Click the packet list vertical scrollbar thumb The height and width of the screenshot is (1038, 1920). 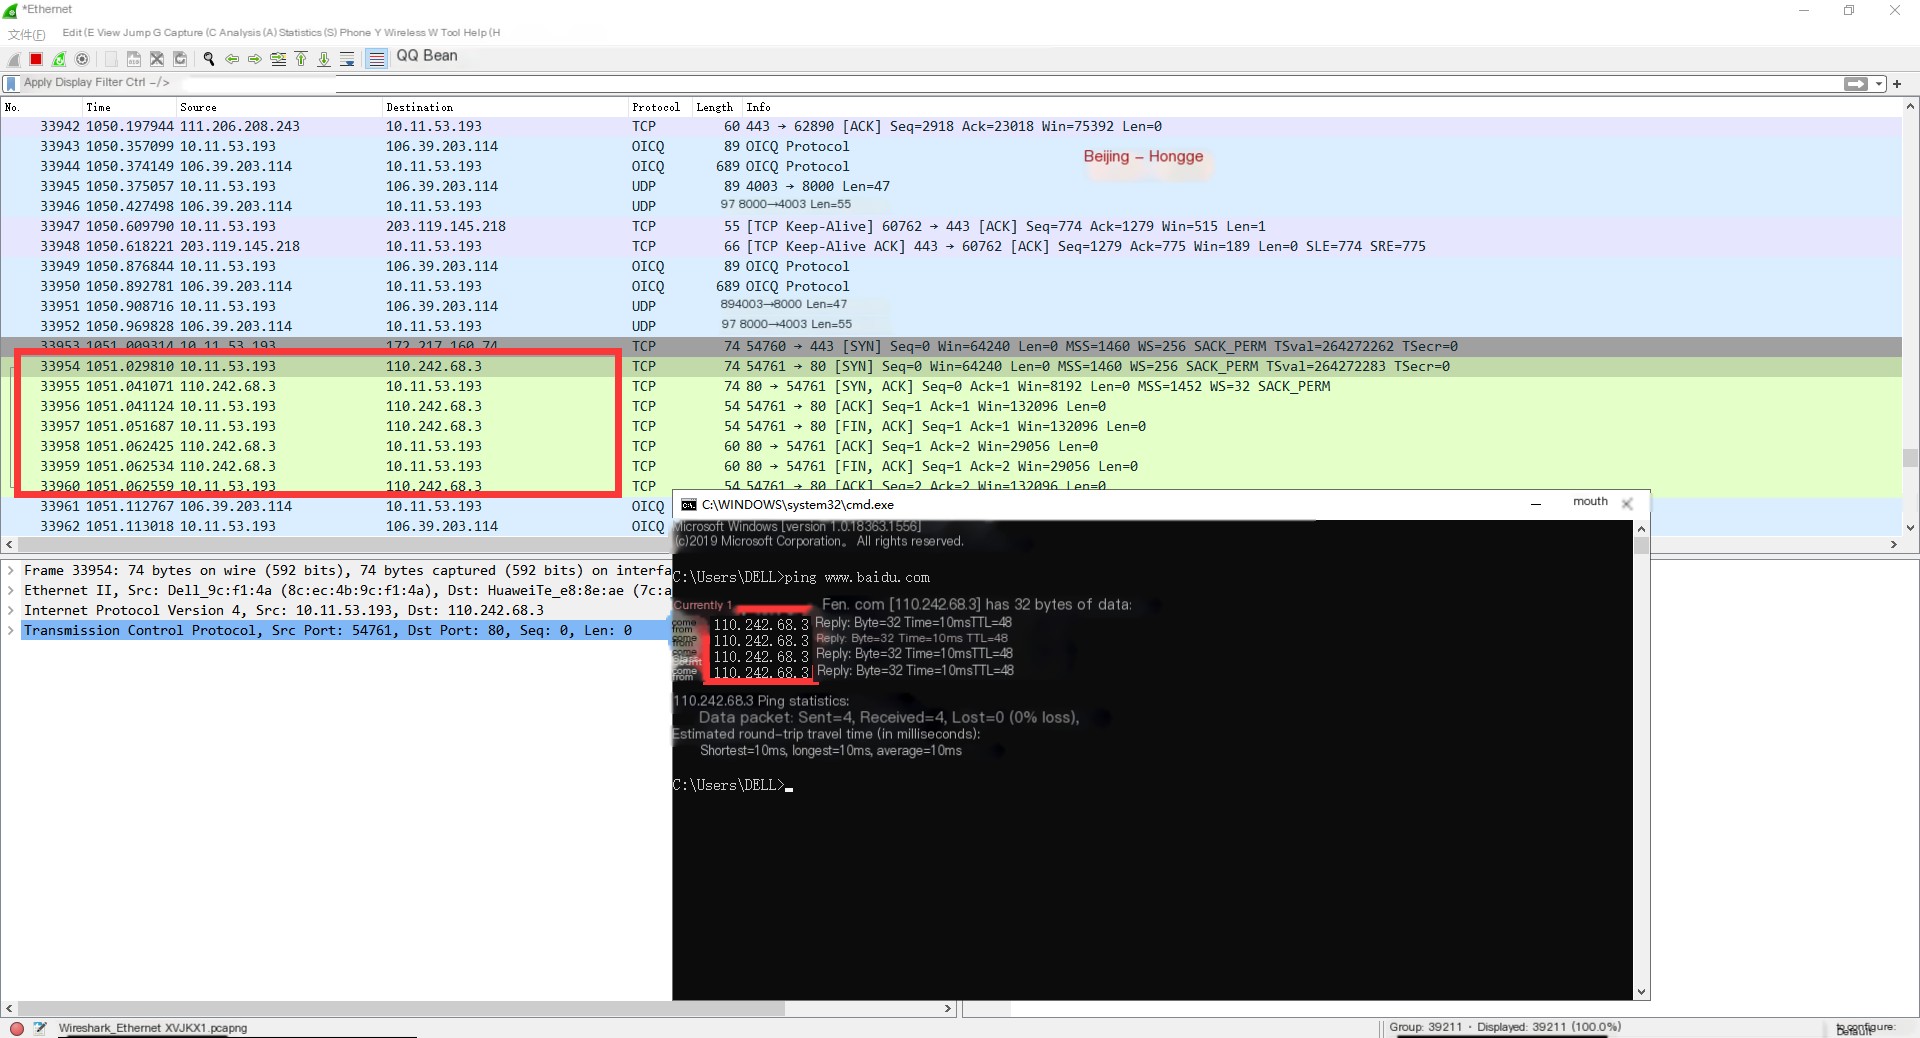(1910, 458)
